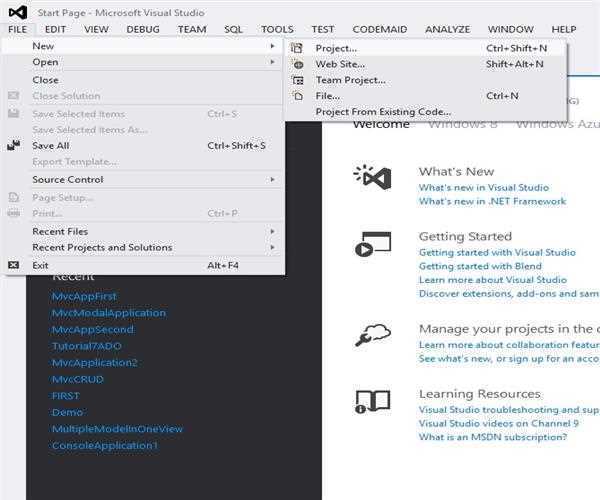Switch to the Welcome tab
This screenshot has height=500, width=600.
click(x=381, y=124)
